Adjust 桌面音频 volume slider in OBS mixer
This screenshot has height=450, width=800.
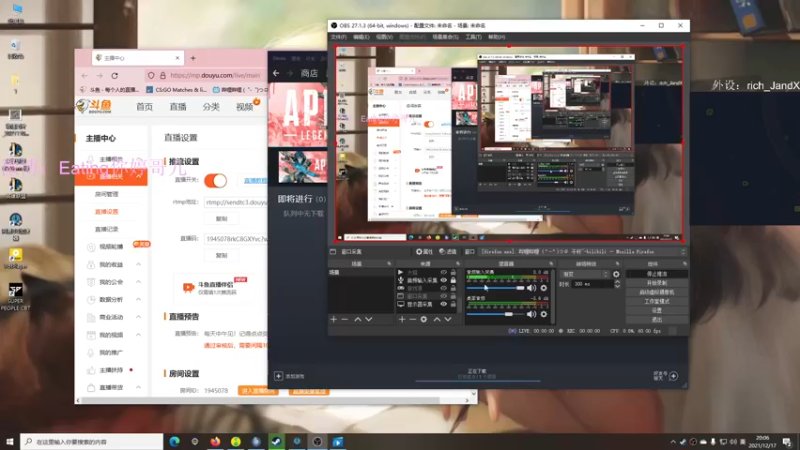[495, 314]
